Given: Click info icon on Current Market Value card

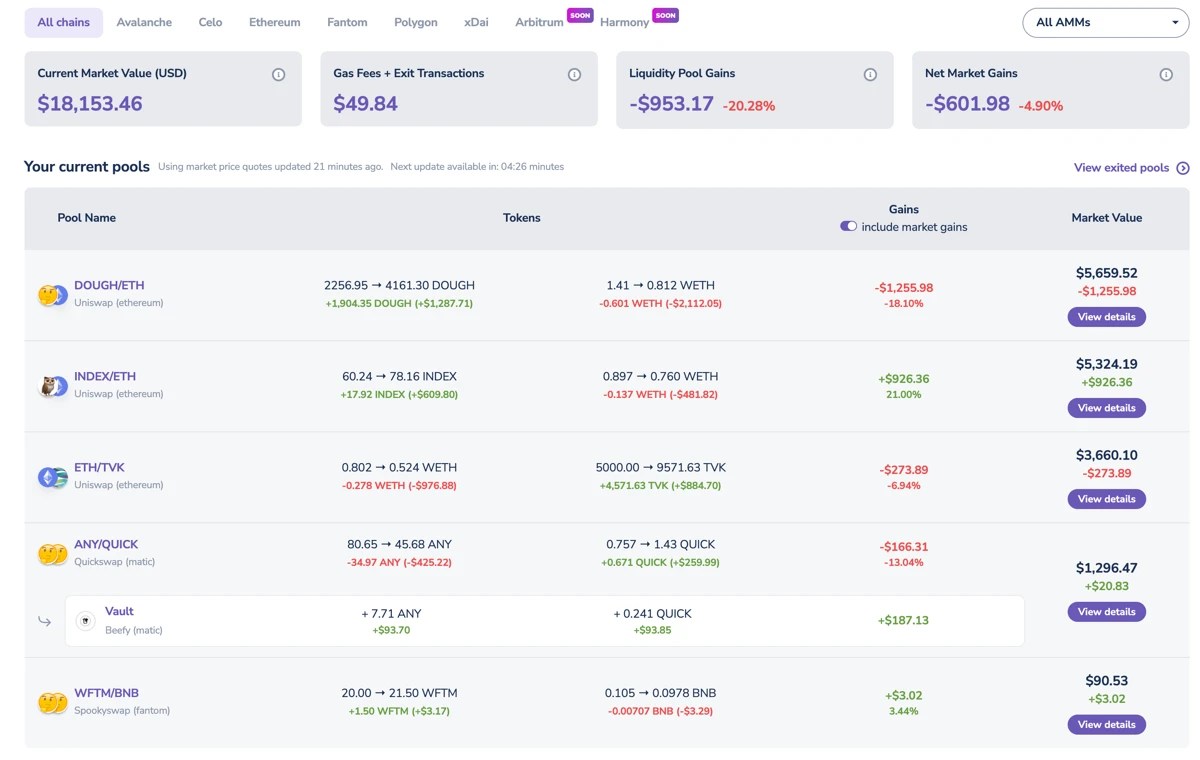Looking at the screenshot, I should click(x=278, y=75).
